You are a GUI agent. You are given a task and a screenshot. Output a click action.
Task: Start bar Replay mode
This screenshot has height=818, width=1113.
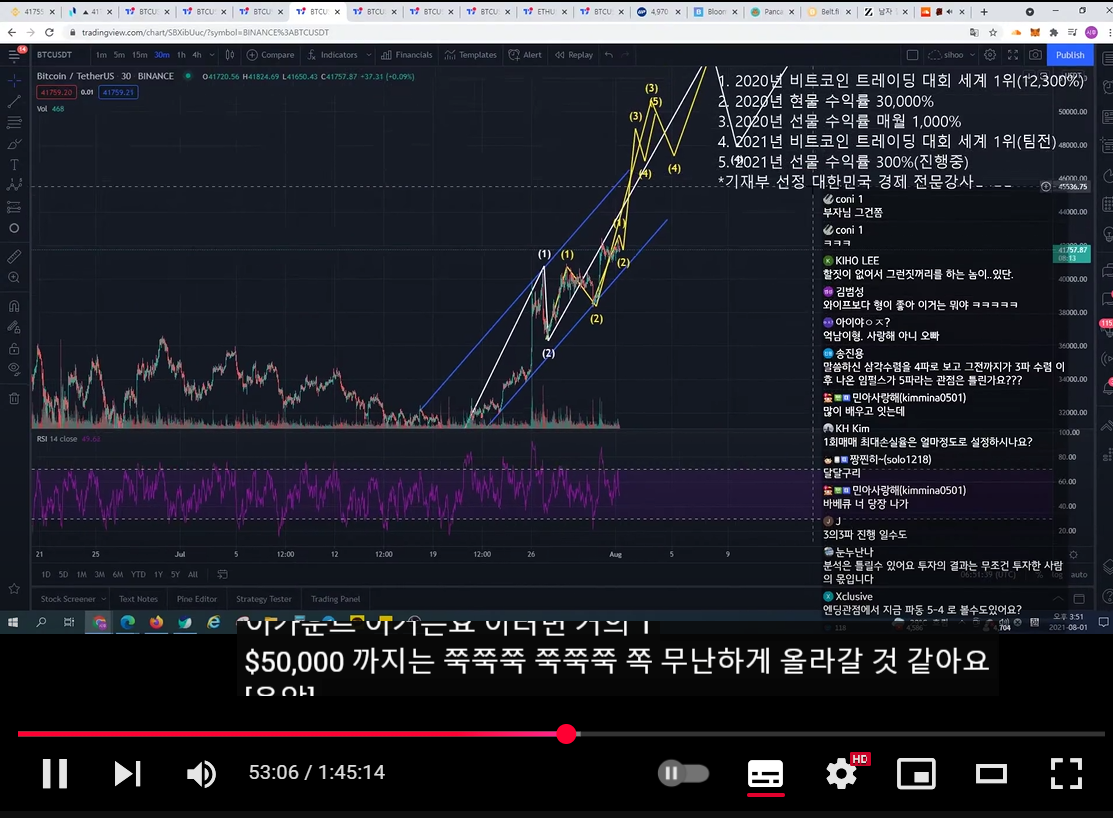pyautogui.click(x=574, y=55)
